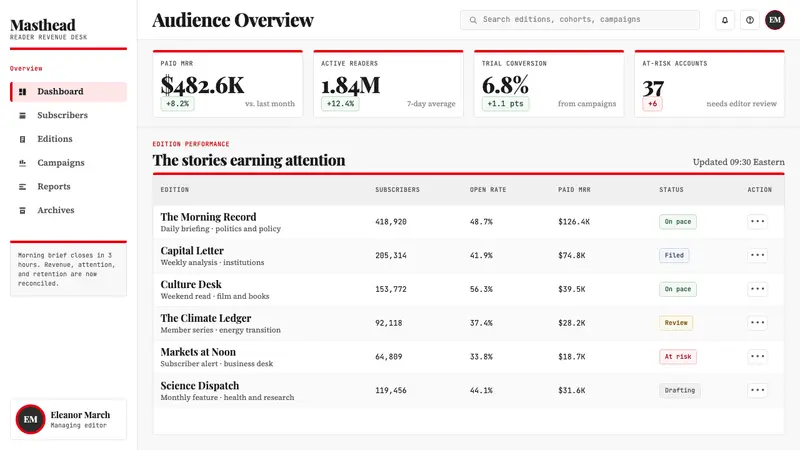Viewport: 800px width, 450px height.
Task: Open actions menu for The Morning Record
Action: [757, 221]
